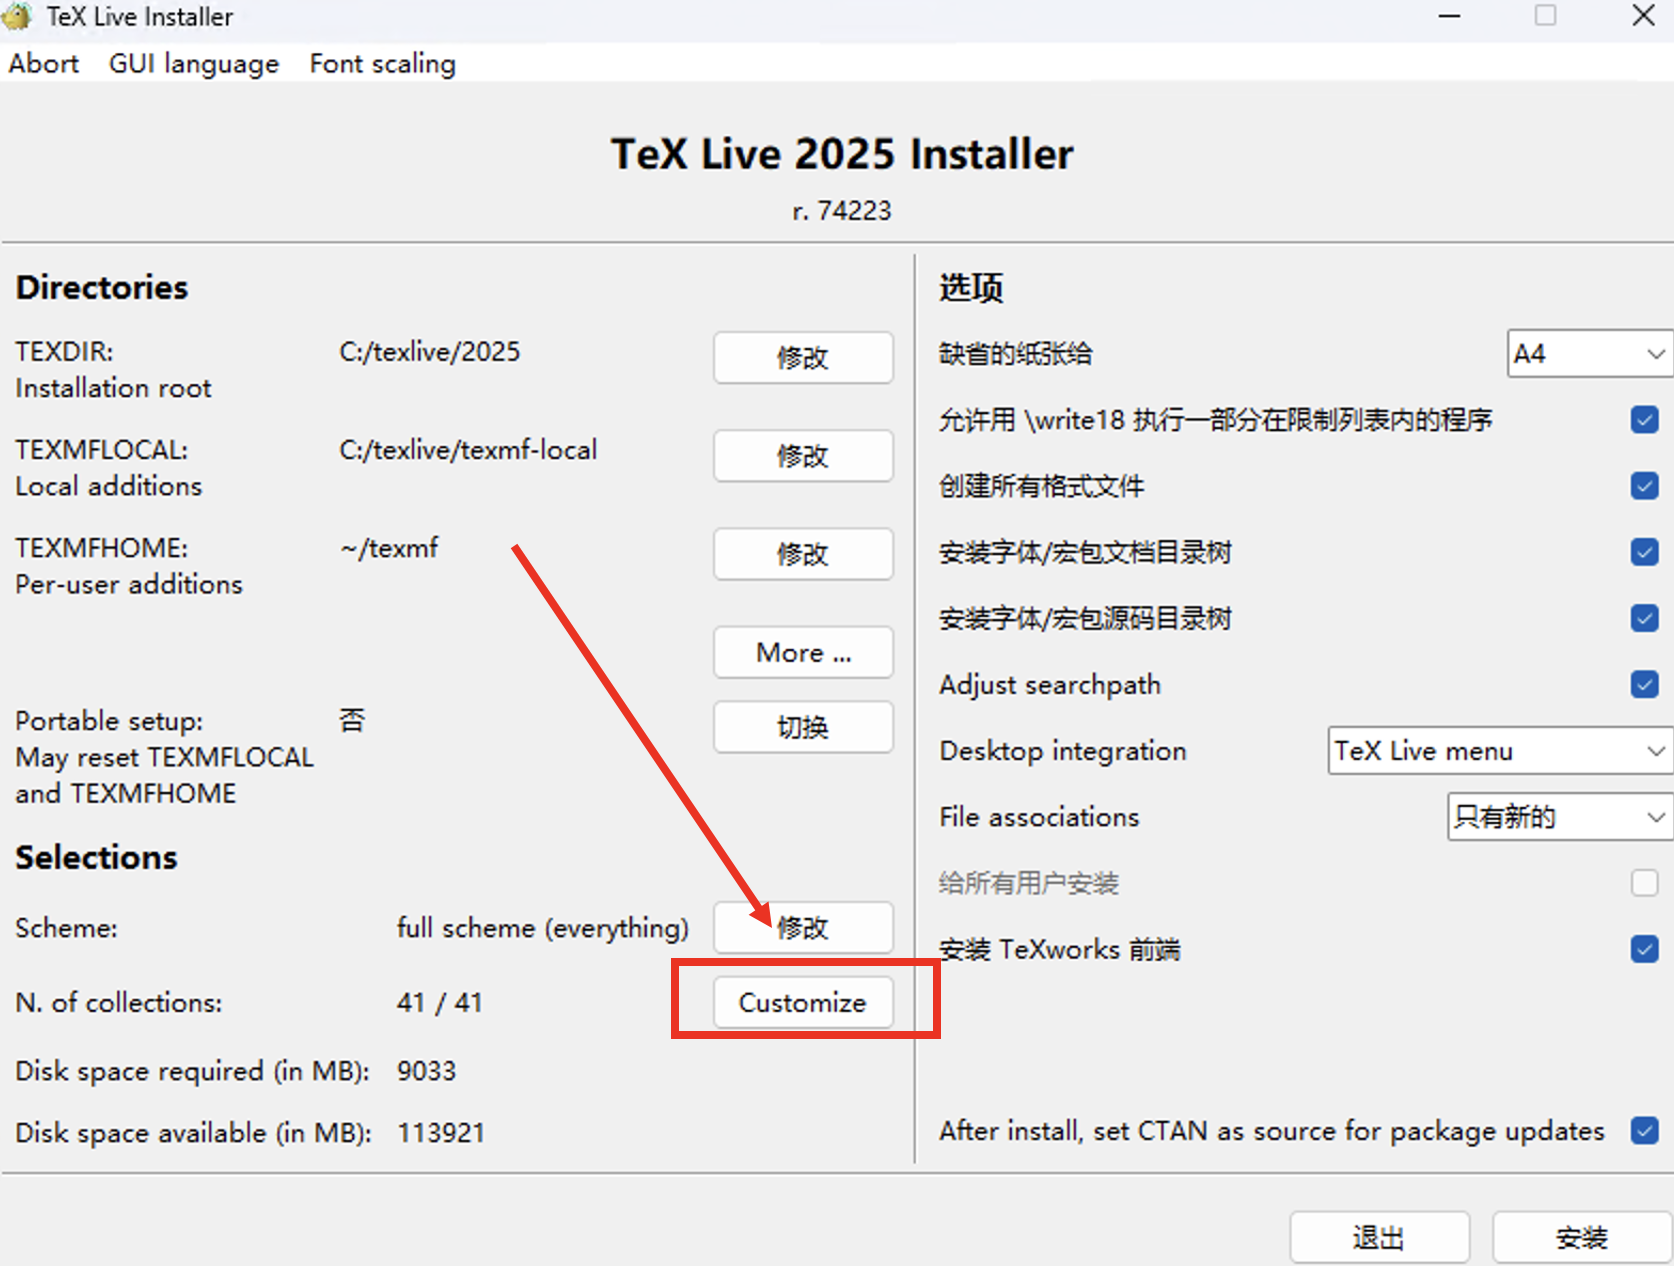
Task: Click 修改 button next to Scheme
Action: point(803,927)
